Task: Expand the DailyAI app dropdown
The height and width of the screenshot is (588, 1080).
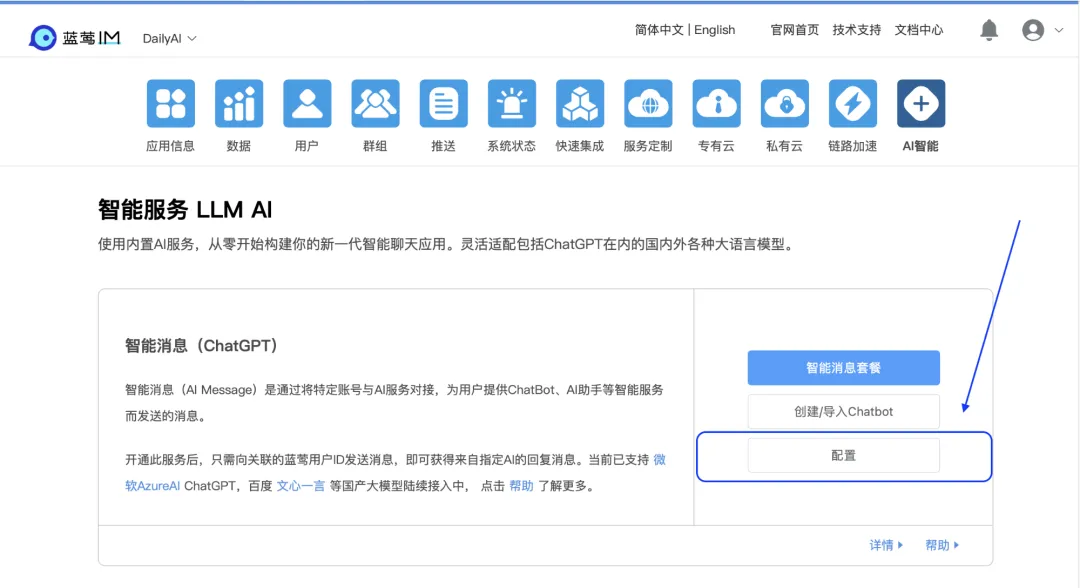Action: point(170,38)
